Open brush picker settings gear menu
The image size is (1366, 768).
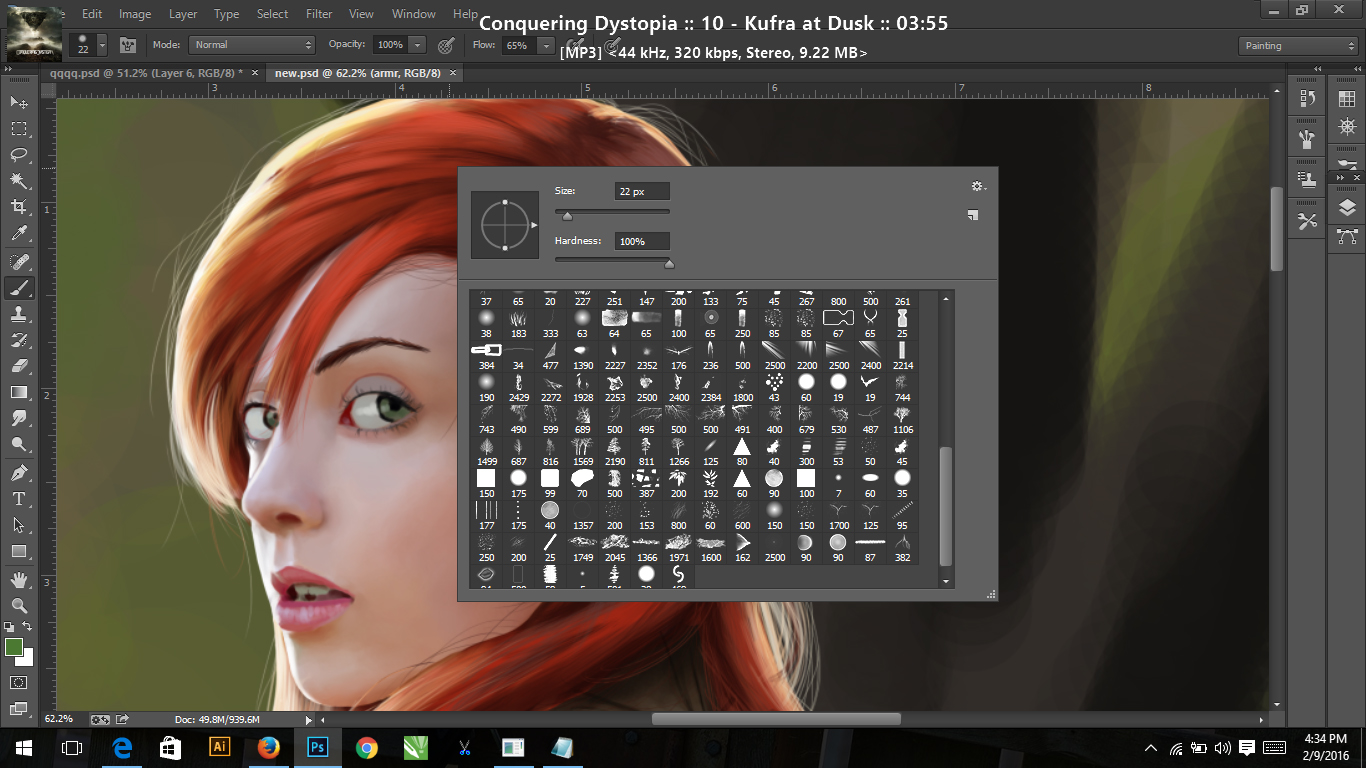coord(978,186)
